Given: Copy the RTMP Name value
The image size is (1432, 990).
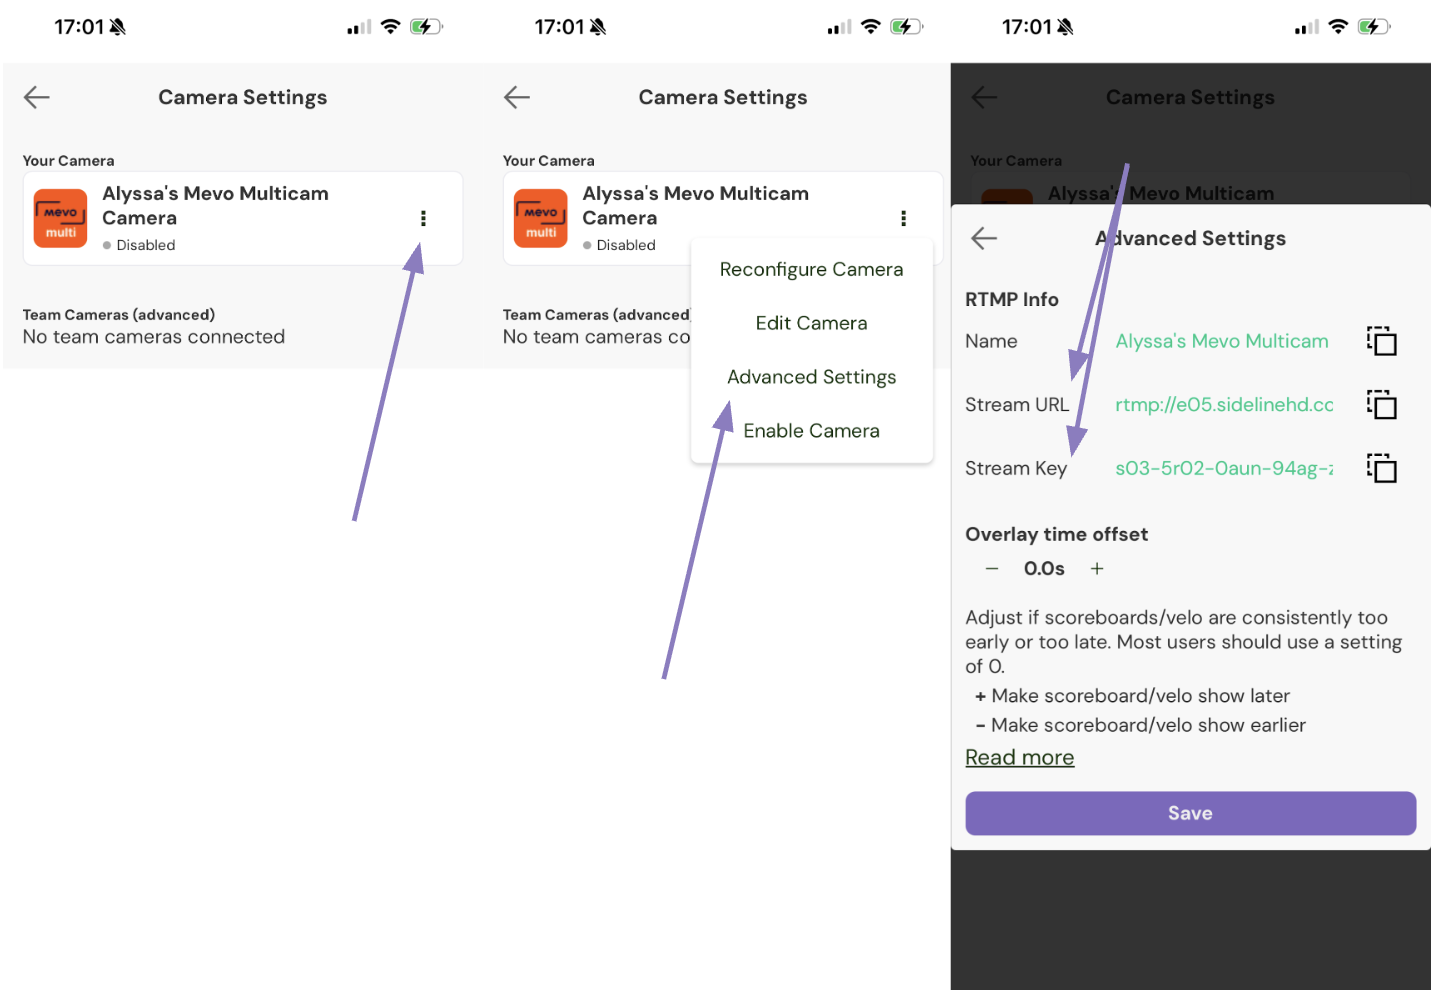Looking at the screenshot, I should pos(1382,341).
